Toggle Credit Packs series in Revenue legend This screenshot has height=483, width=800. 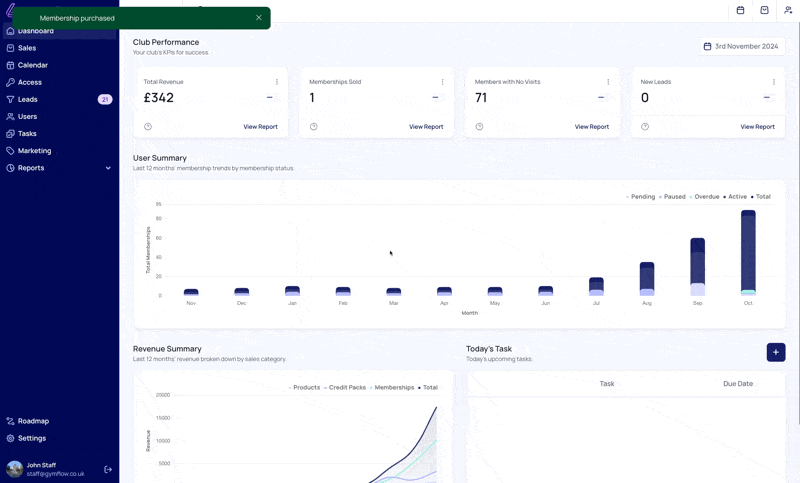coord(347,387)
